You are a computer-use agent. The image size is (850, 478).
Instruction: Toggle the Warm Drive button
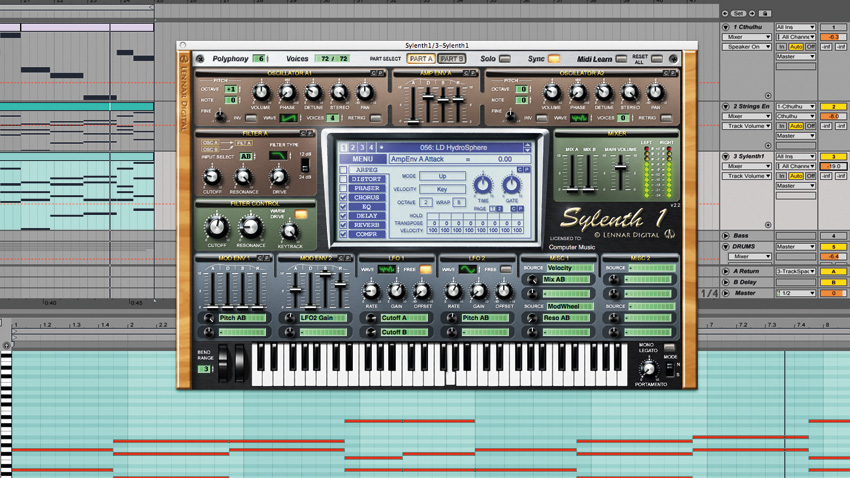point(301,215)
